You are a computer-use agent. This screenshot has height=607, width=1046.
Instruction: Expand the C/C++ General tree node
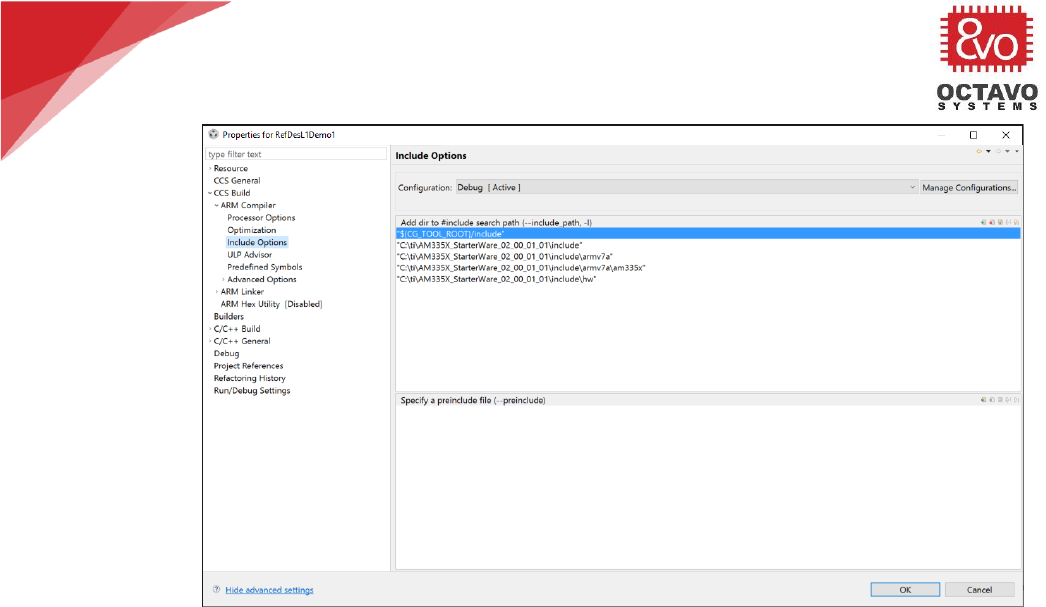209,342
